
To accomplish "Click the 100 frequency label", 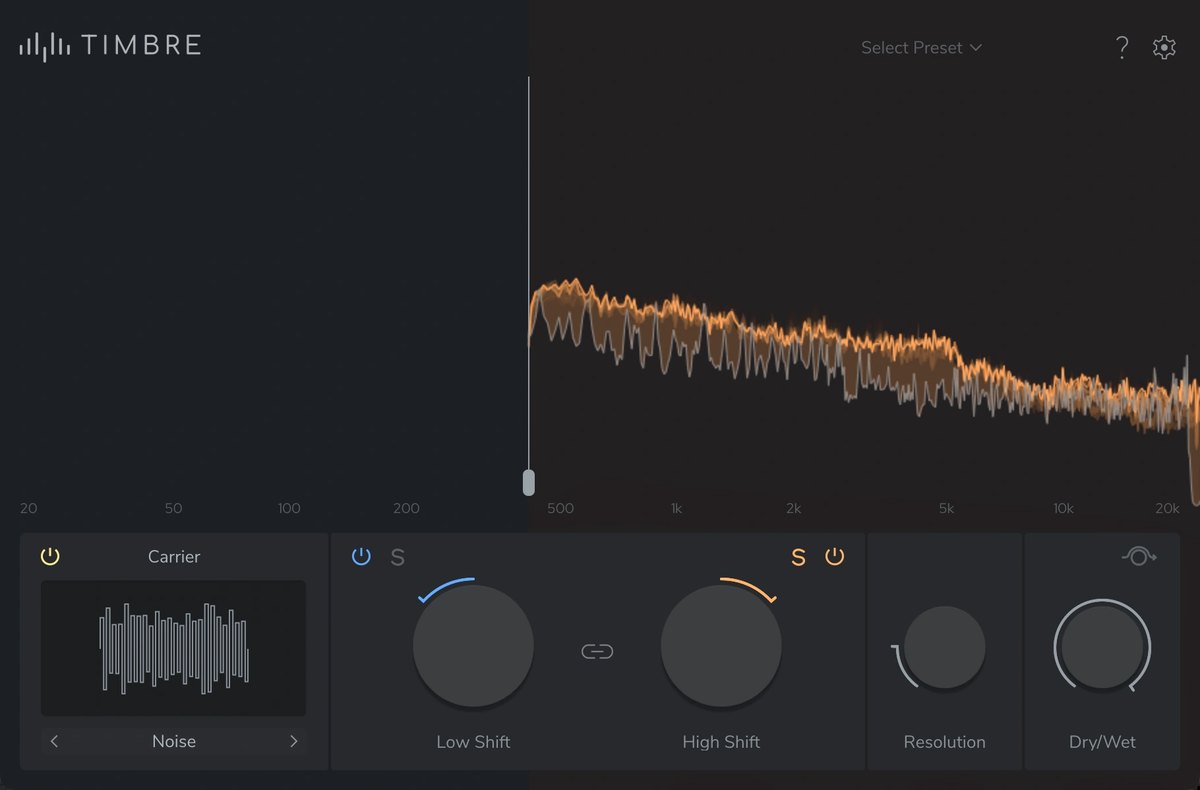I will [289, 508].
